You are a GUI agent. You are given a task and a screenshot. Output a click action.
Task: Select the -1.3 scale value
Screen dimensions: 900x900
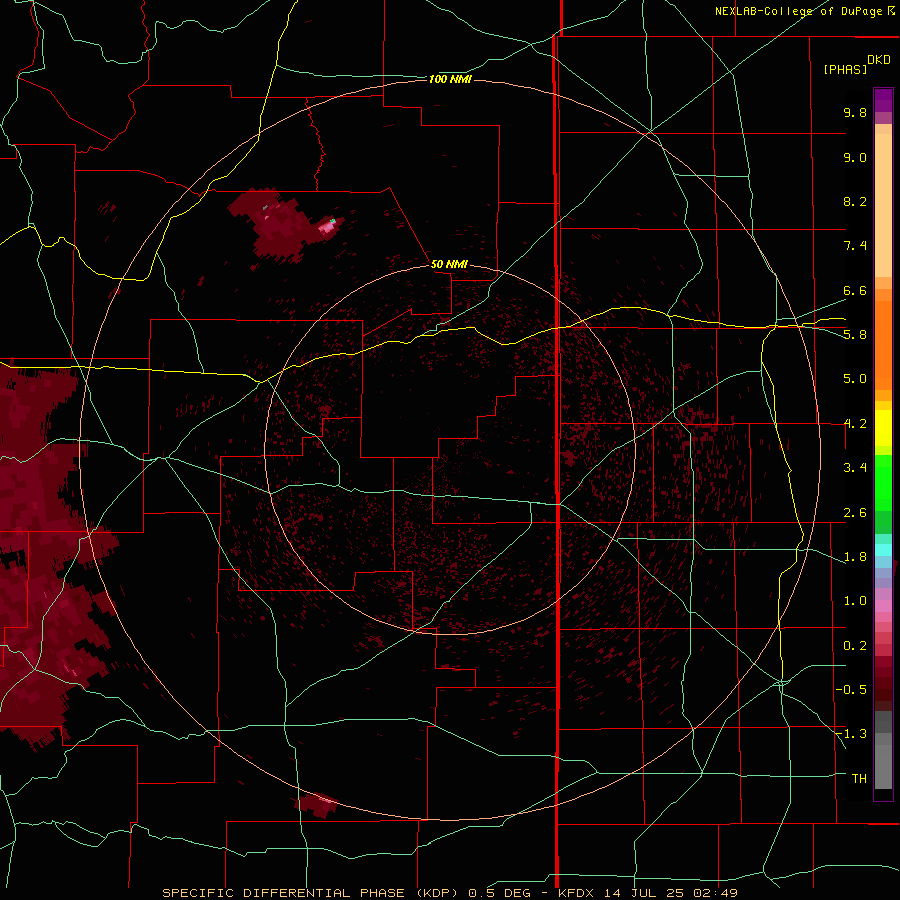click(851, 734)
